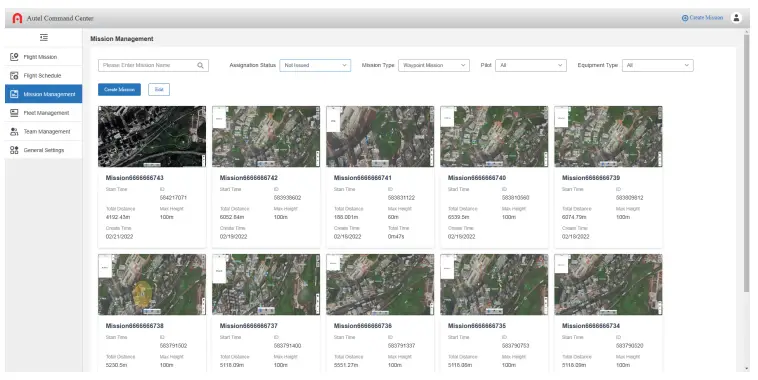This screenshot has height=380, width=758.
Task: Open map thumbnail of Mission666666738
Action: pos(152,285)
